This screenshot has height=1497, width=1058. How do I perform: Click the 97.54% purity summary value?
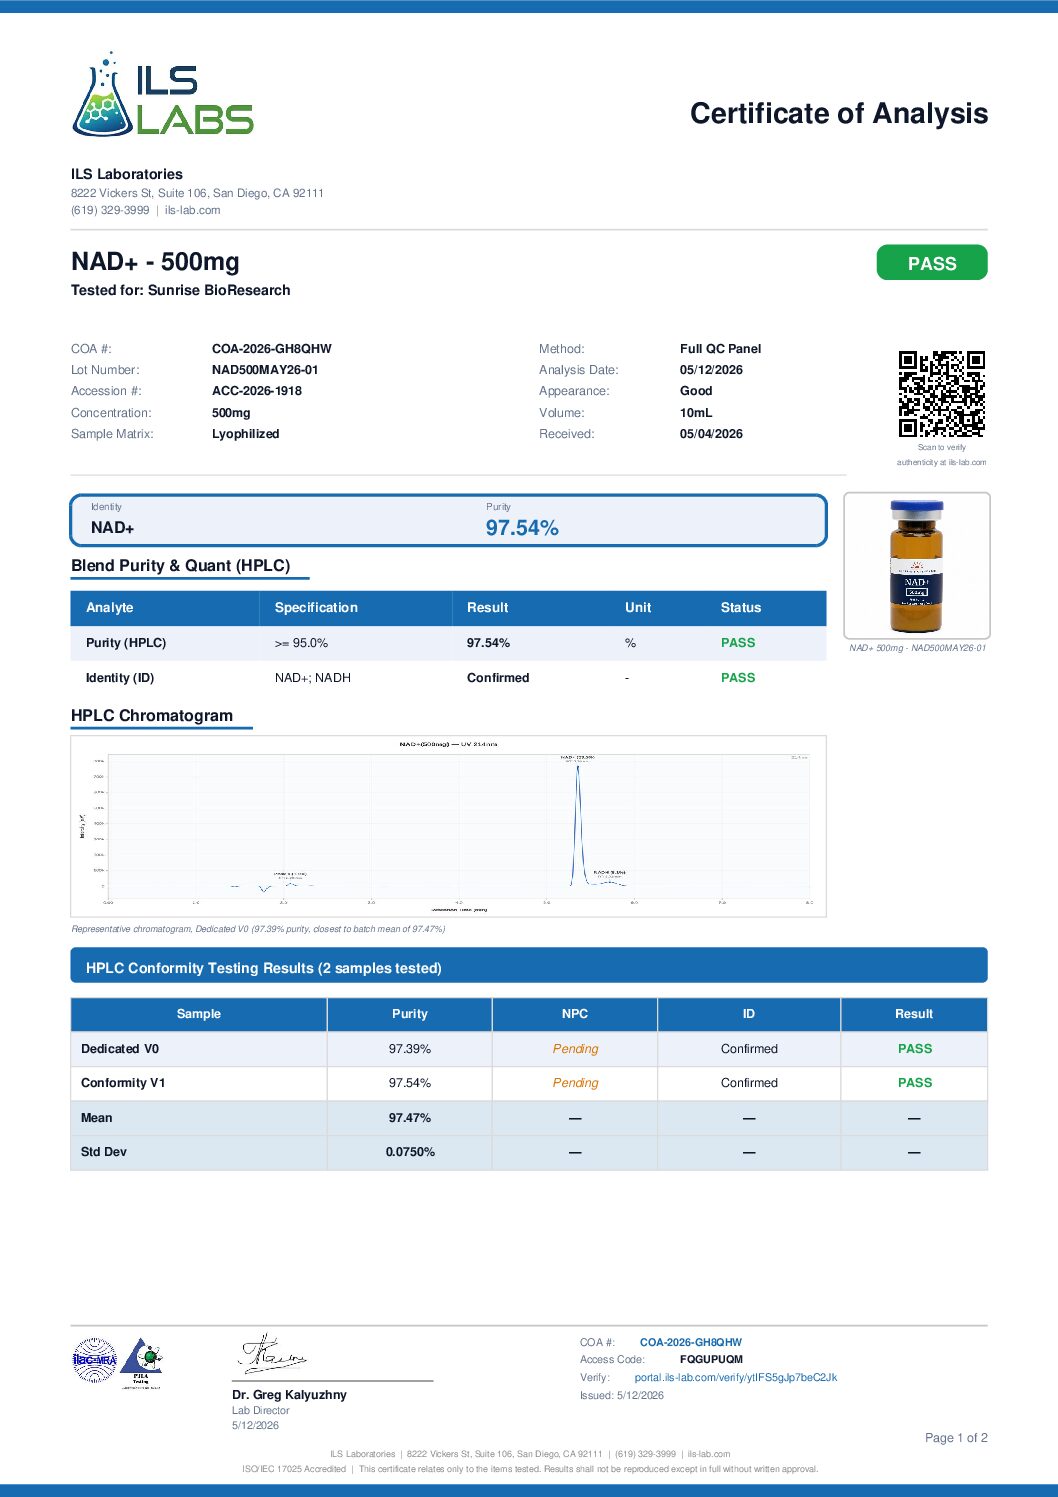pyautogui.click(x=522, y=528)
